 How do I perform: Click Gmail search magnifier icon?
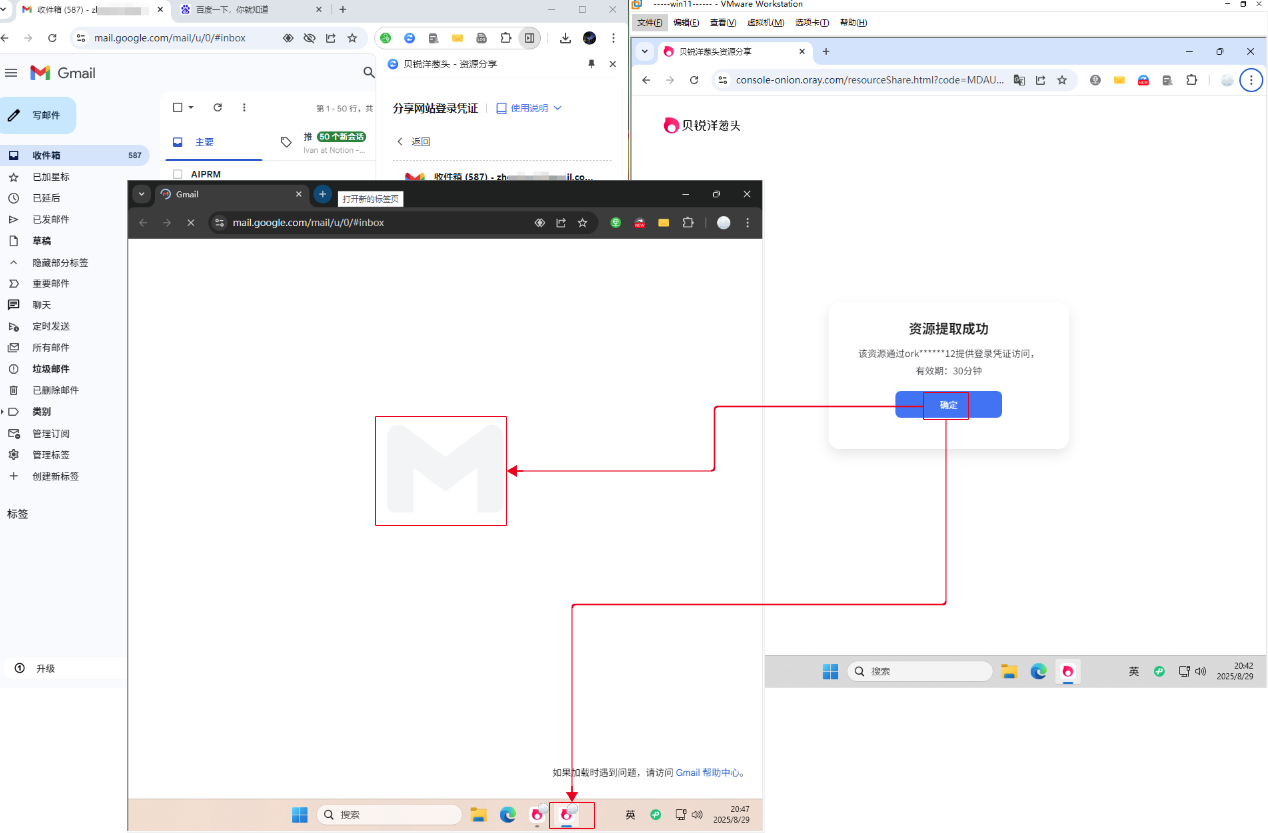[368, 72]
